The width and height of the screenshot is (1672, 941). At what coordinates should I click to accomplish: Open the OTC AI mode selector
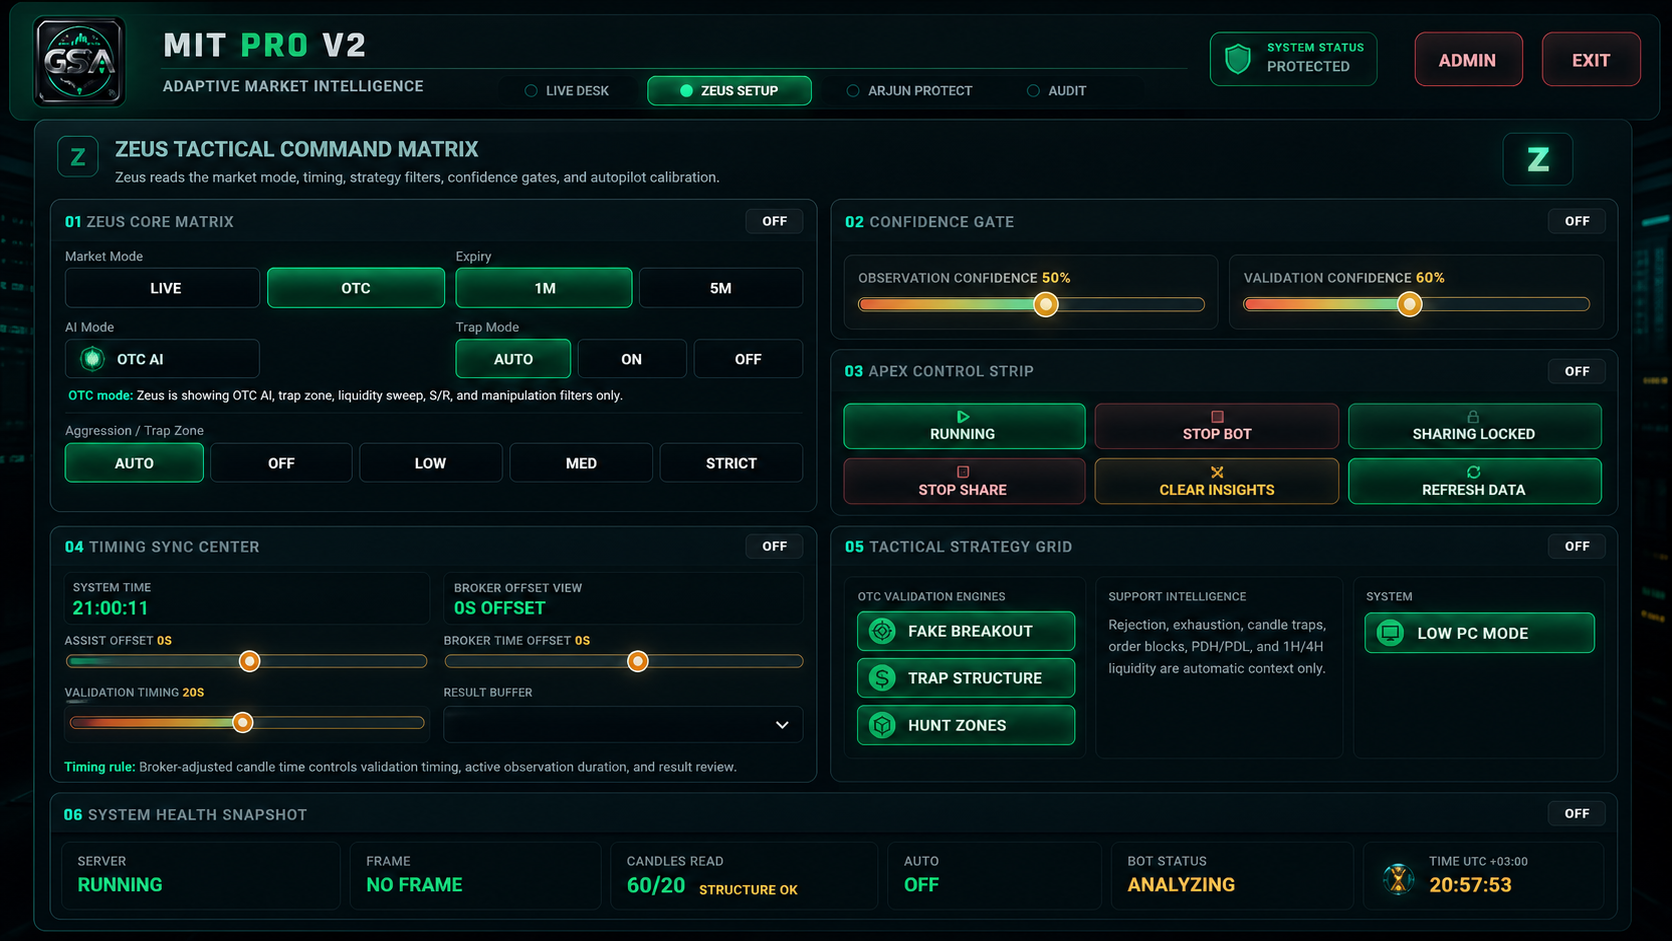[162, 359]
